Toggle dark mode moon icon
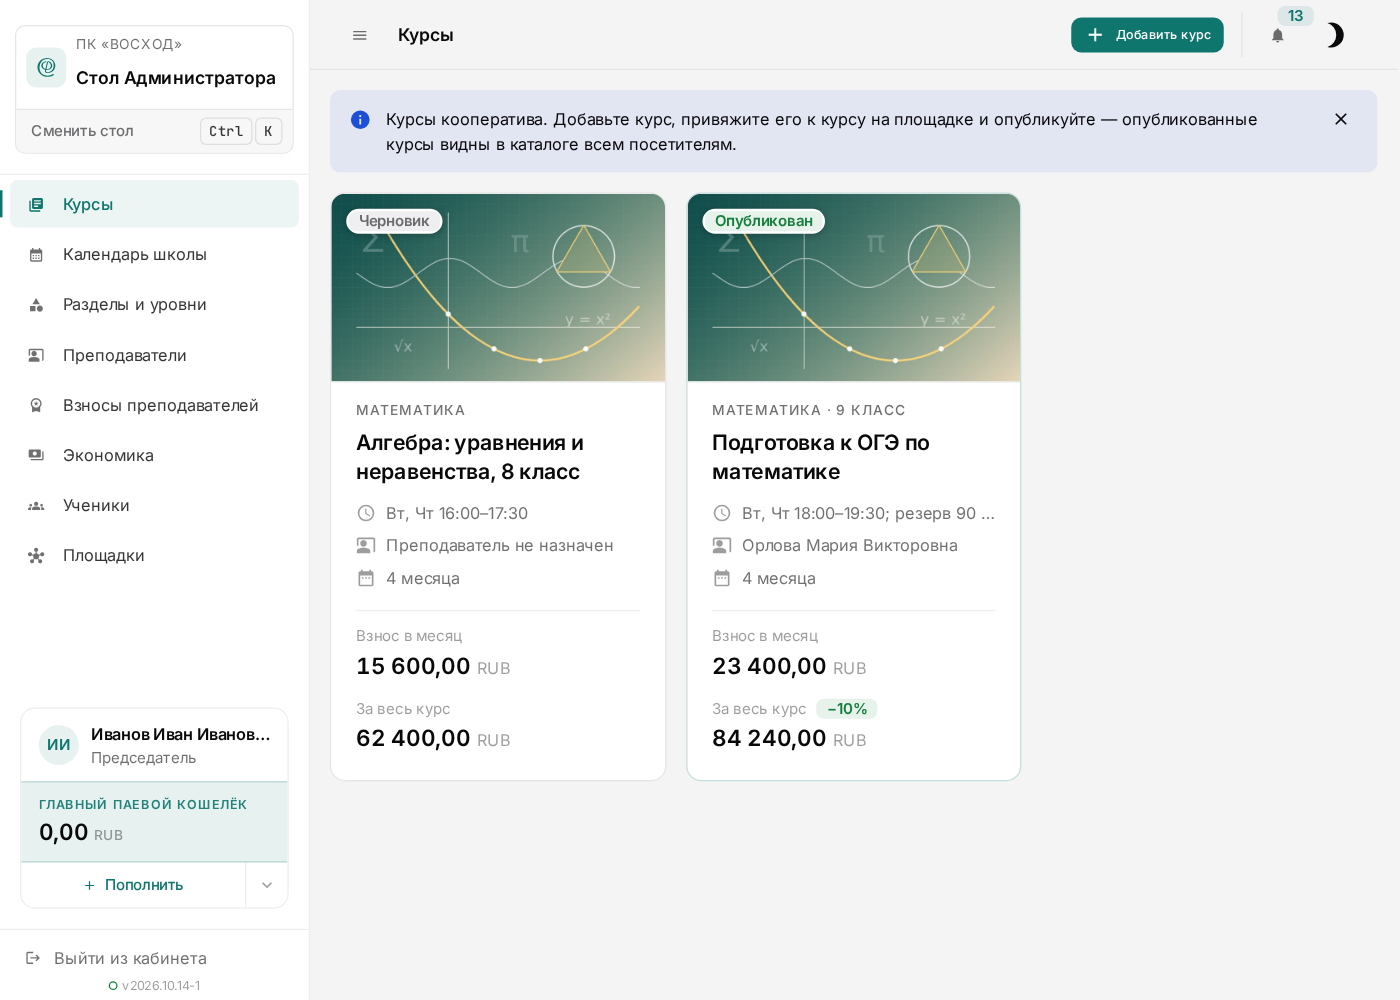1400x1000 pixels. point(1335,35)
